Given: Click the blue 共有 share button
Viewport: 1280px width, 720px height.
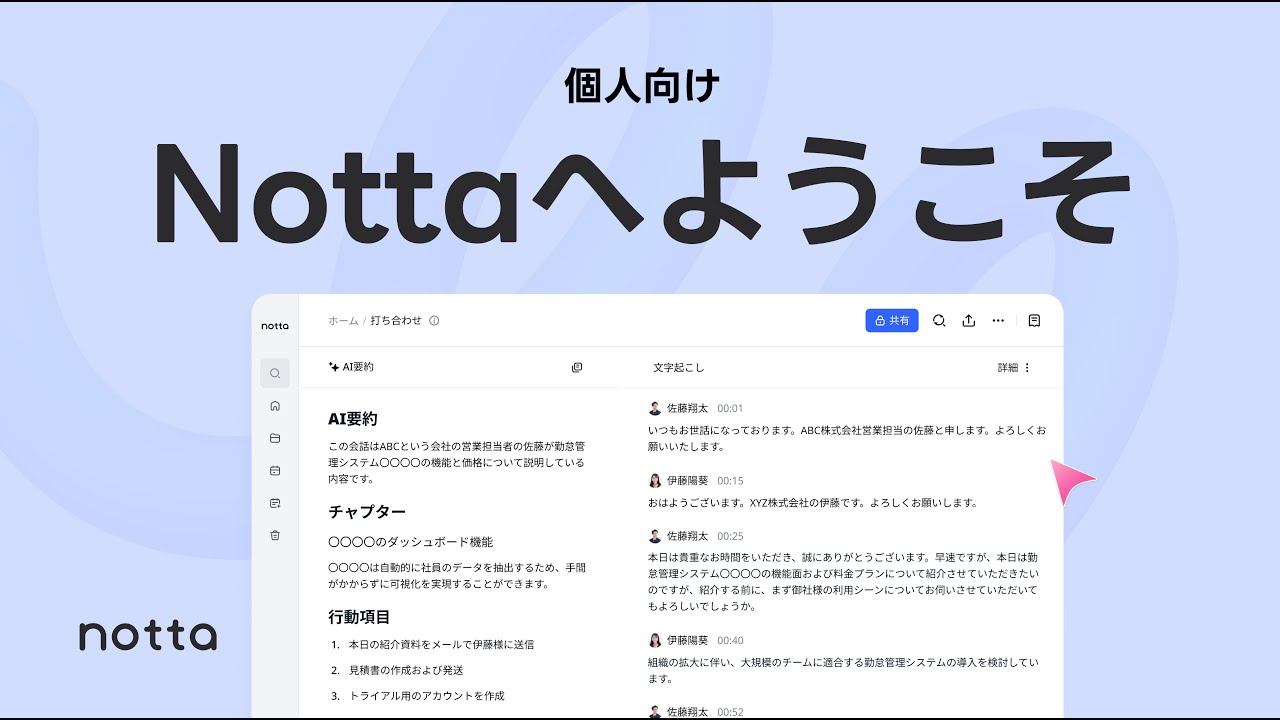Looking at the screenshot, I should pyautogui.click(x=892, y=320).
